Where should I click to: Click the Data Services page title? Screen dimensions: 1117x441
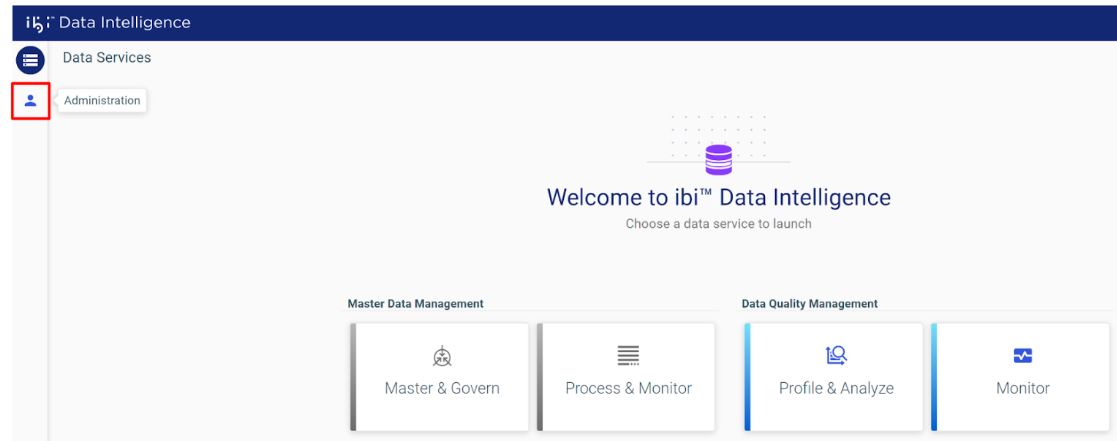tap(107, 58)
